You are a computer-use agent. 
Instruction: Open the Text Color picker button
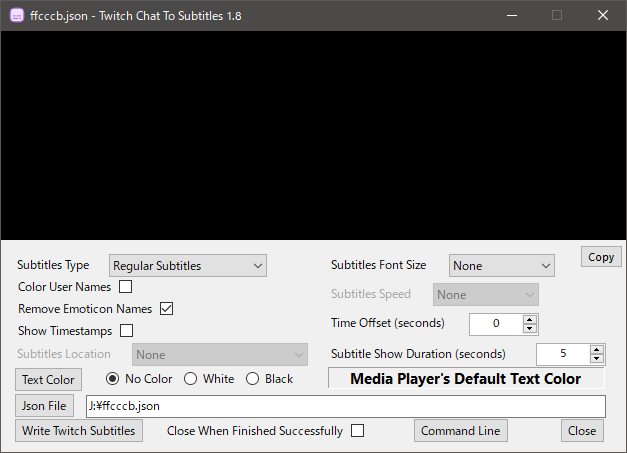(48, 380)
